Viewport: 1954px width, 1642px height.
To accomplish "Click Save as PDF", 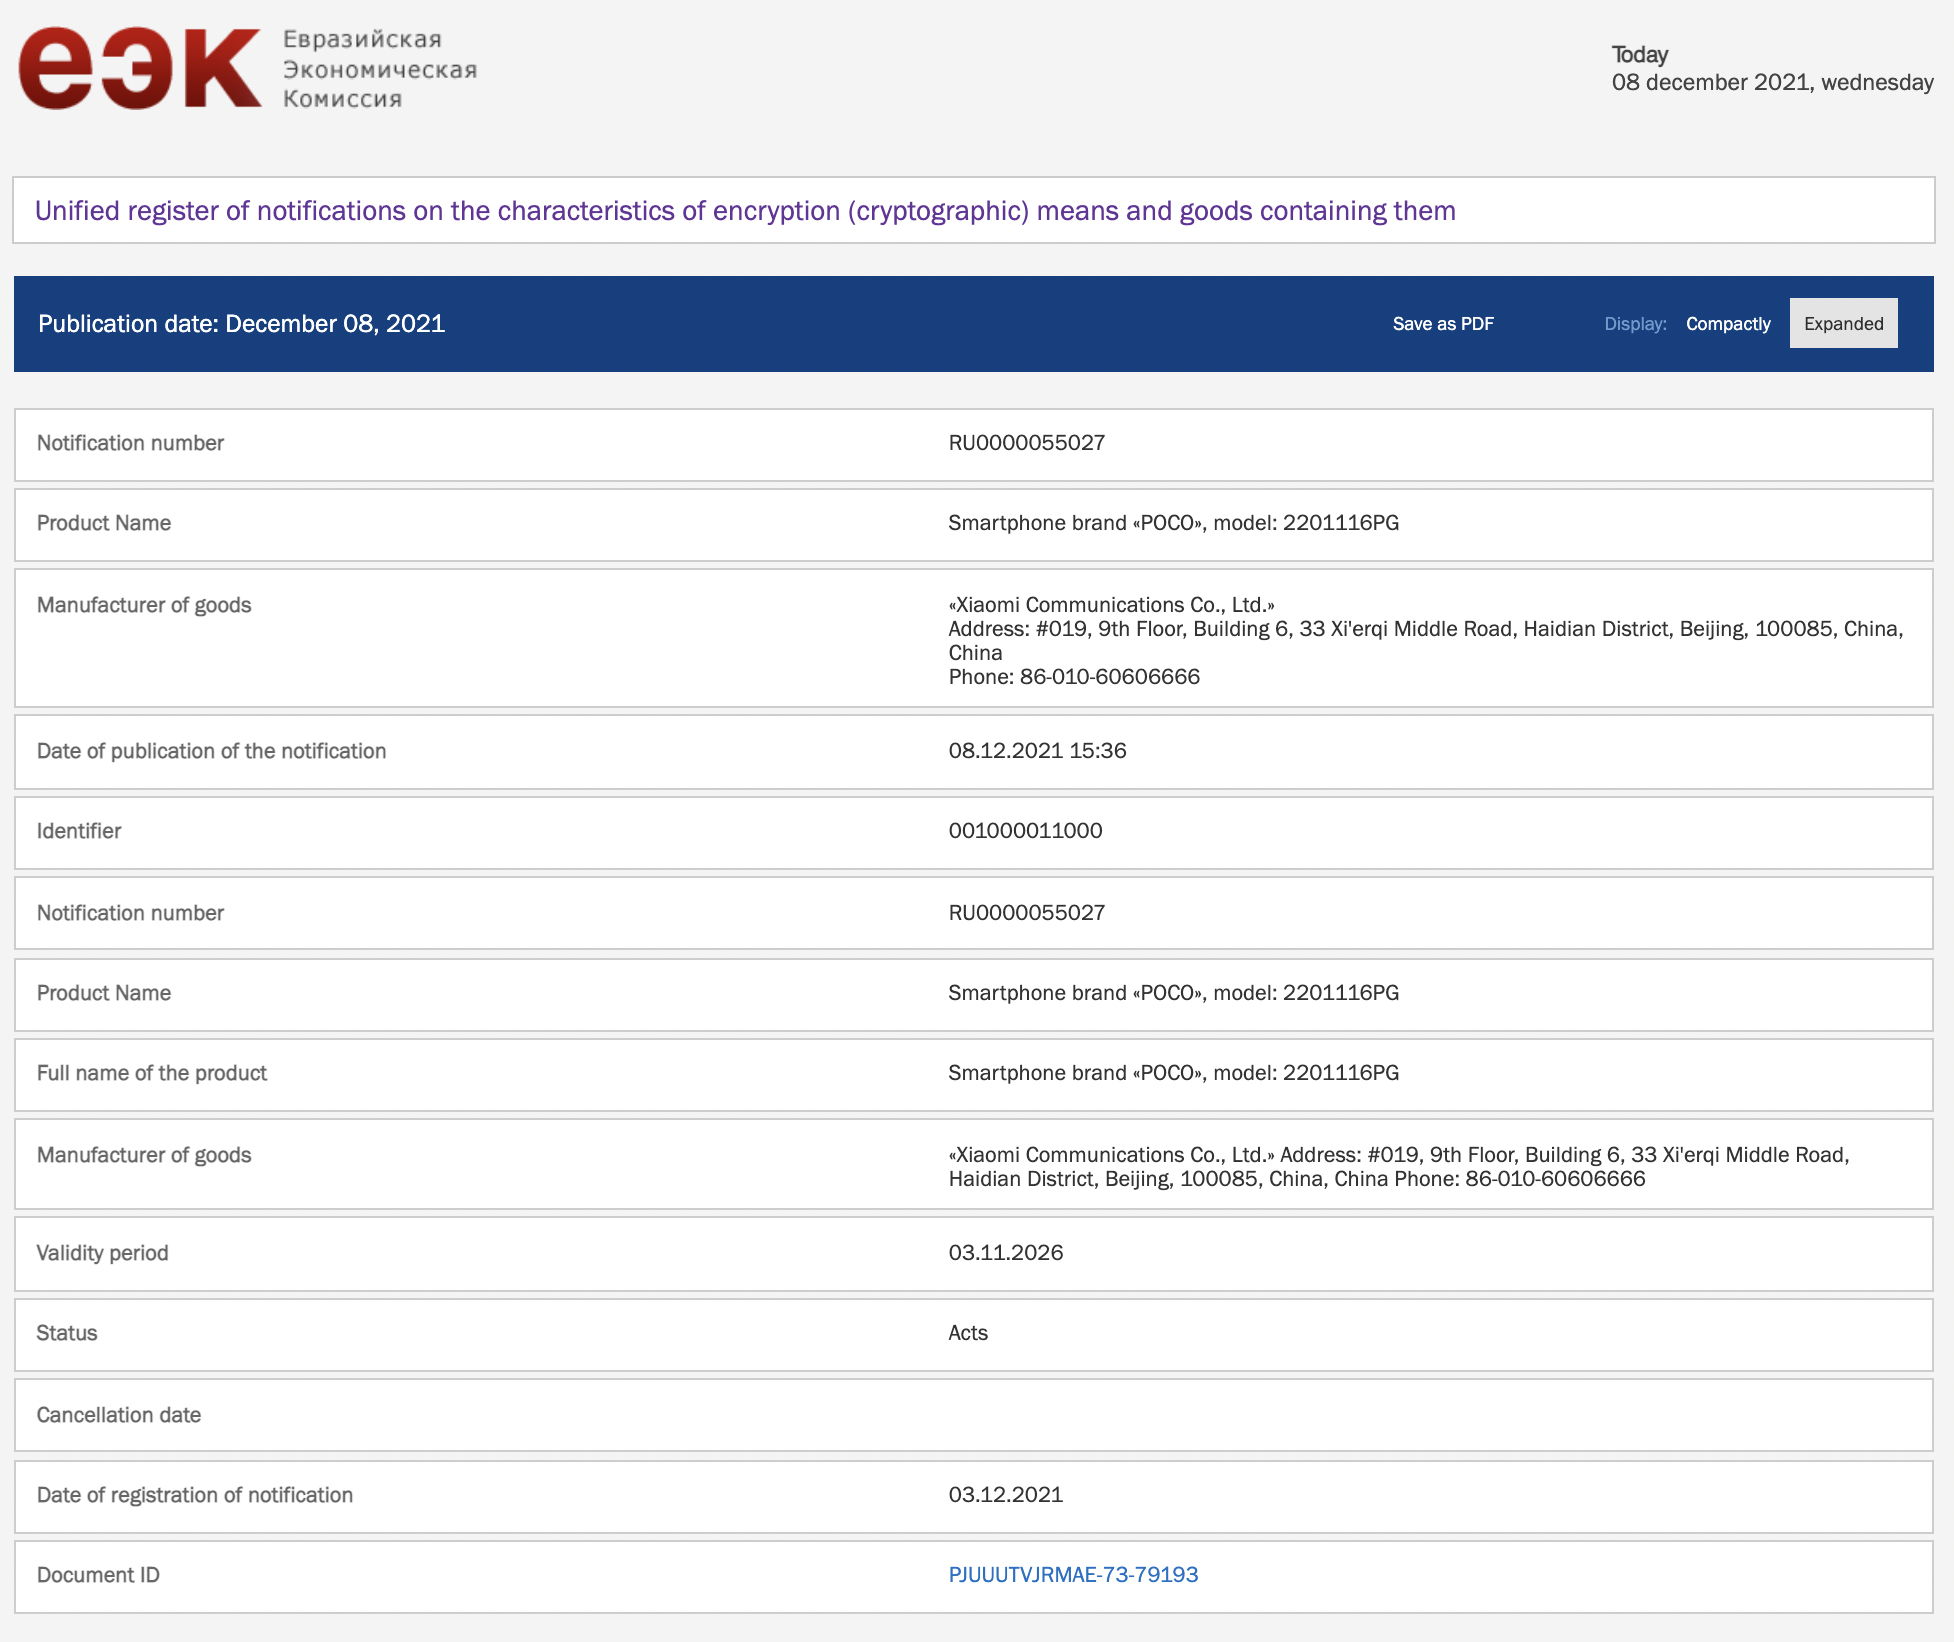I will point(1442,324).
